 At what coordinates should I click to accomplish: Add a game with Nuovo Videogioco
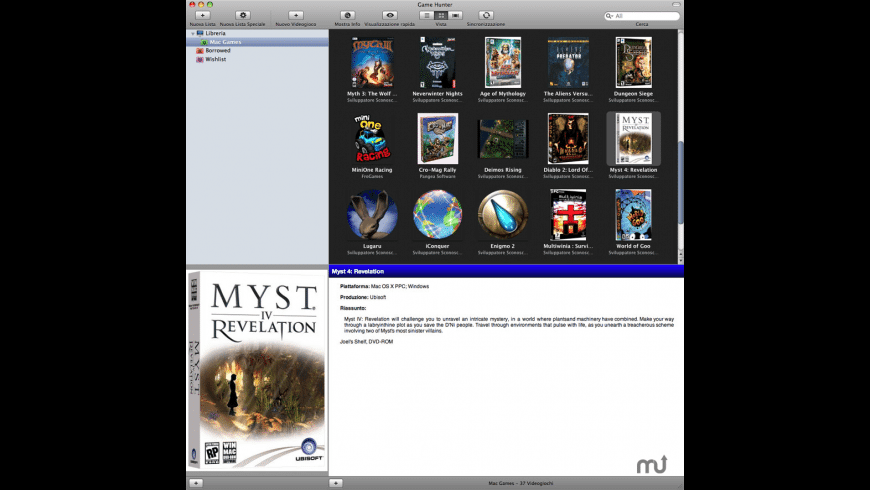coord(296,16)
